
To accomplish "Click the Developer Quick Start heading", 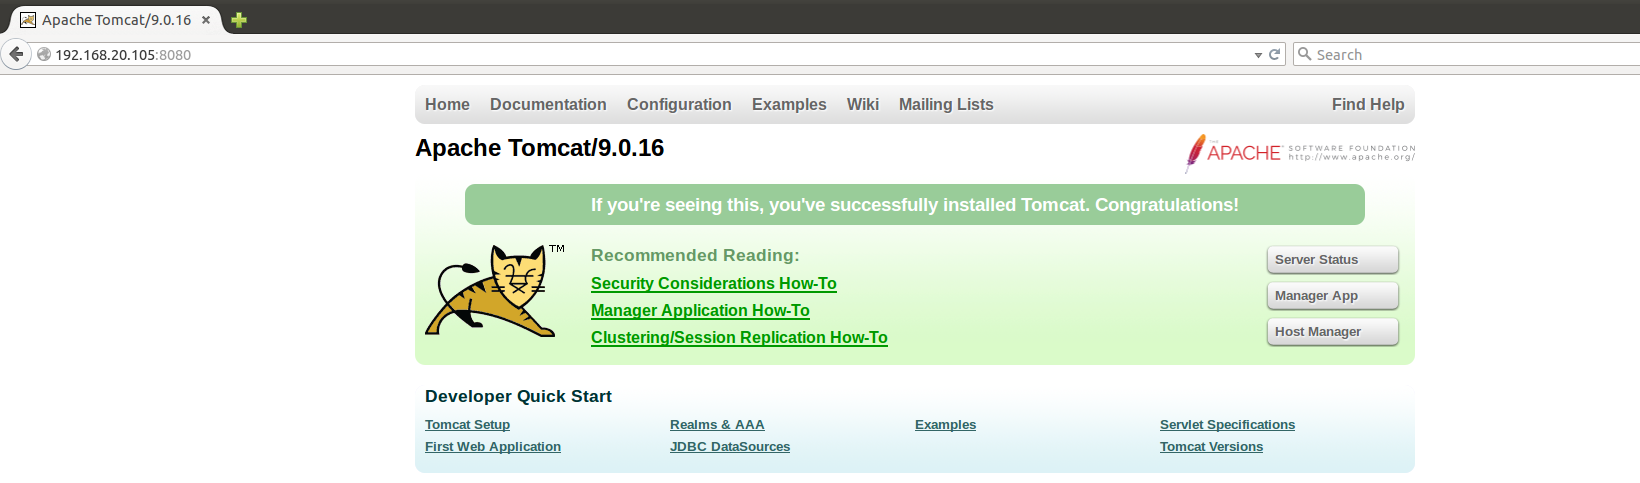I will (x=518, y=396).
